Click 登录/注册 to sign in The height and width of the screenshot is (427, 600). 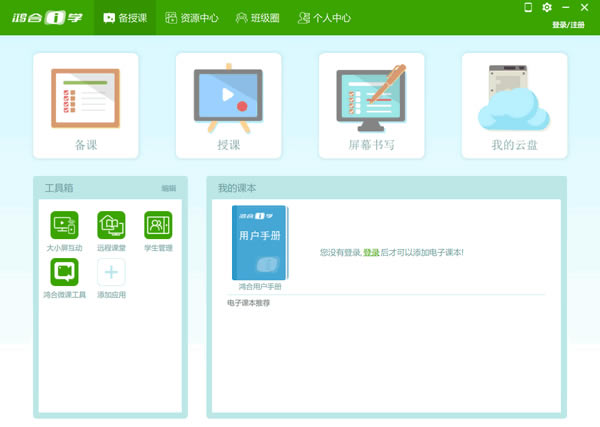click(570, 25)
